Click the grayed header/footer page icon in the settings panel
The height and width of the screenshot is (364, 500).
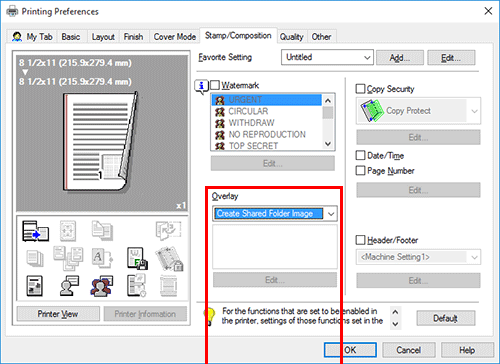point(168,286)
